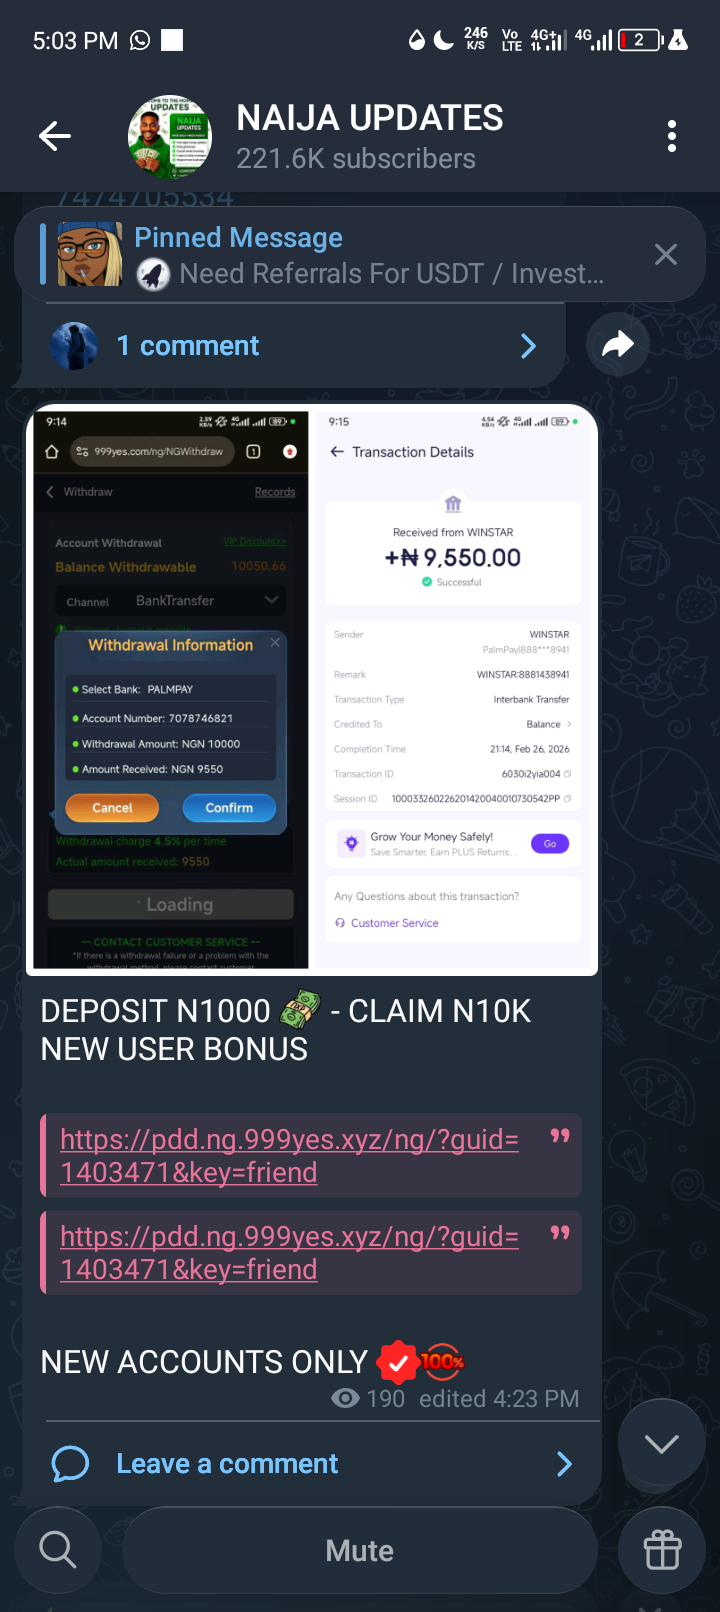Tap the quote icon on the second link block

point(560,1233)
